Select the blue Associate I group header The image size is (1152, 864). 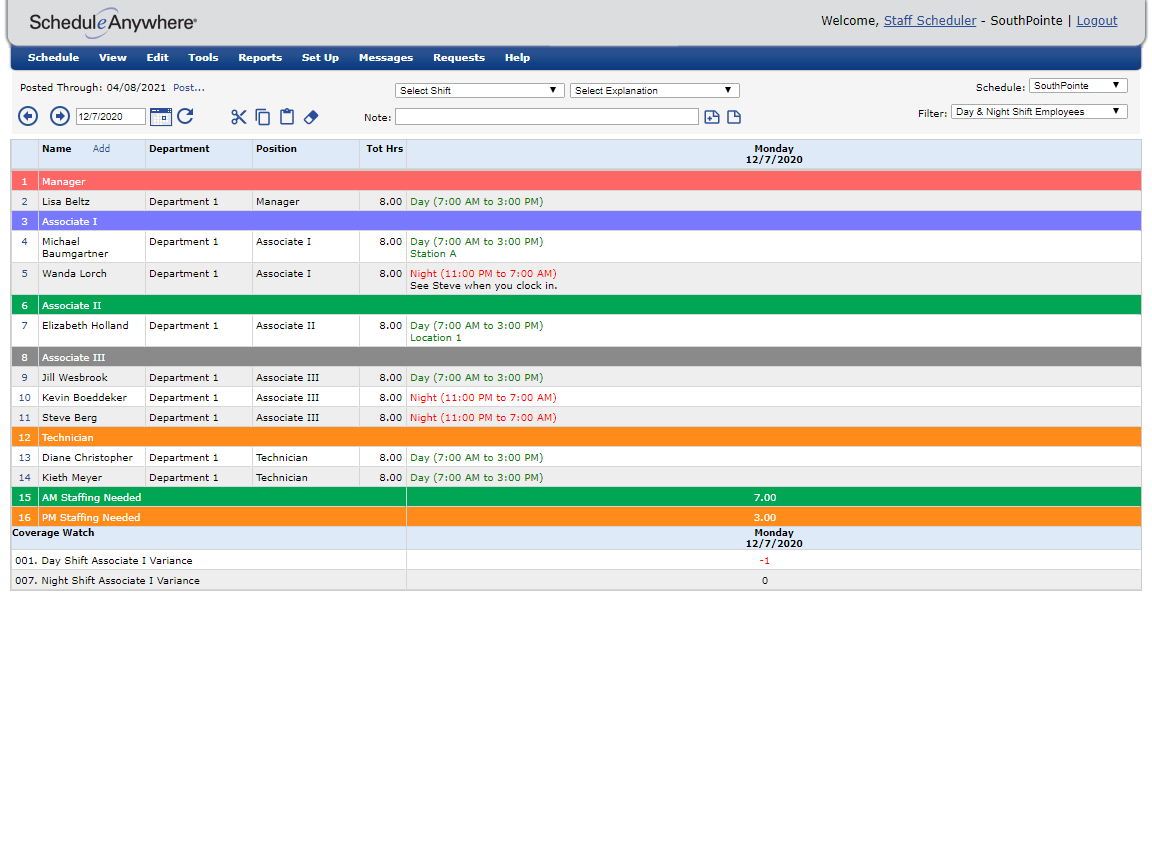click(576, 221)
